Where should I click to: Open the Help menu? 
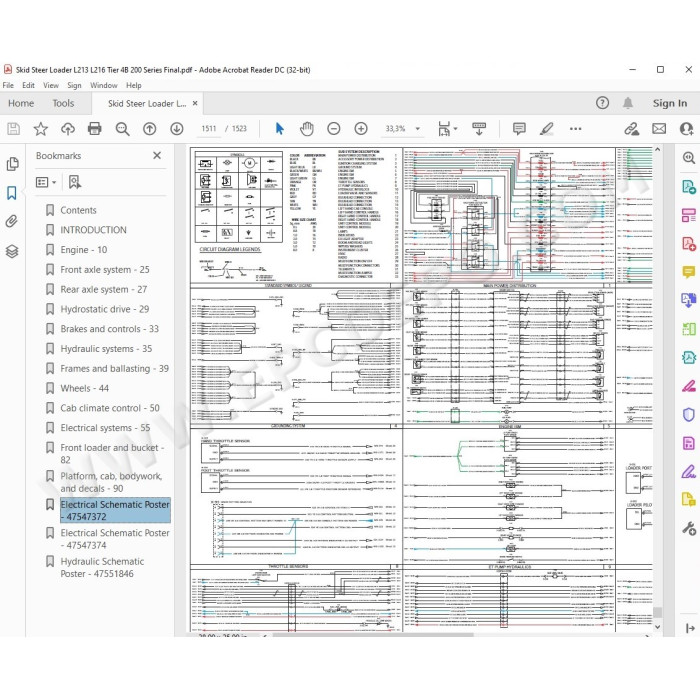pos(133,85)
